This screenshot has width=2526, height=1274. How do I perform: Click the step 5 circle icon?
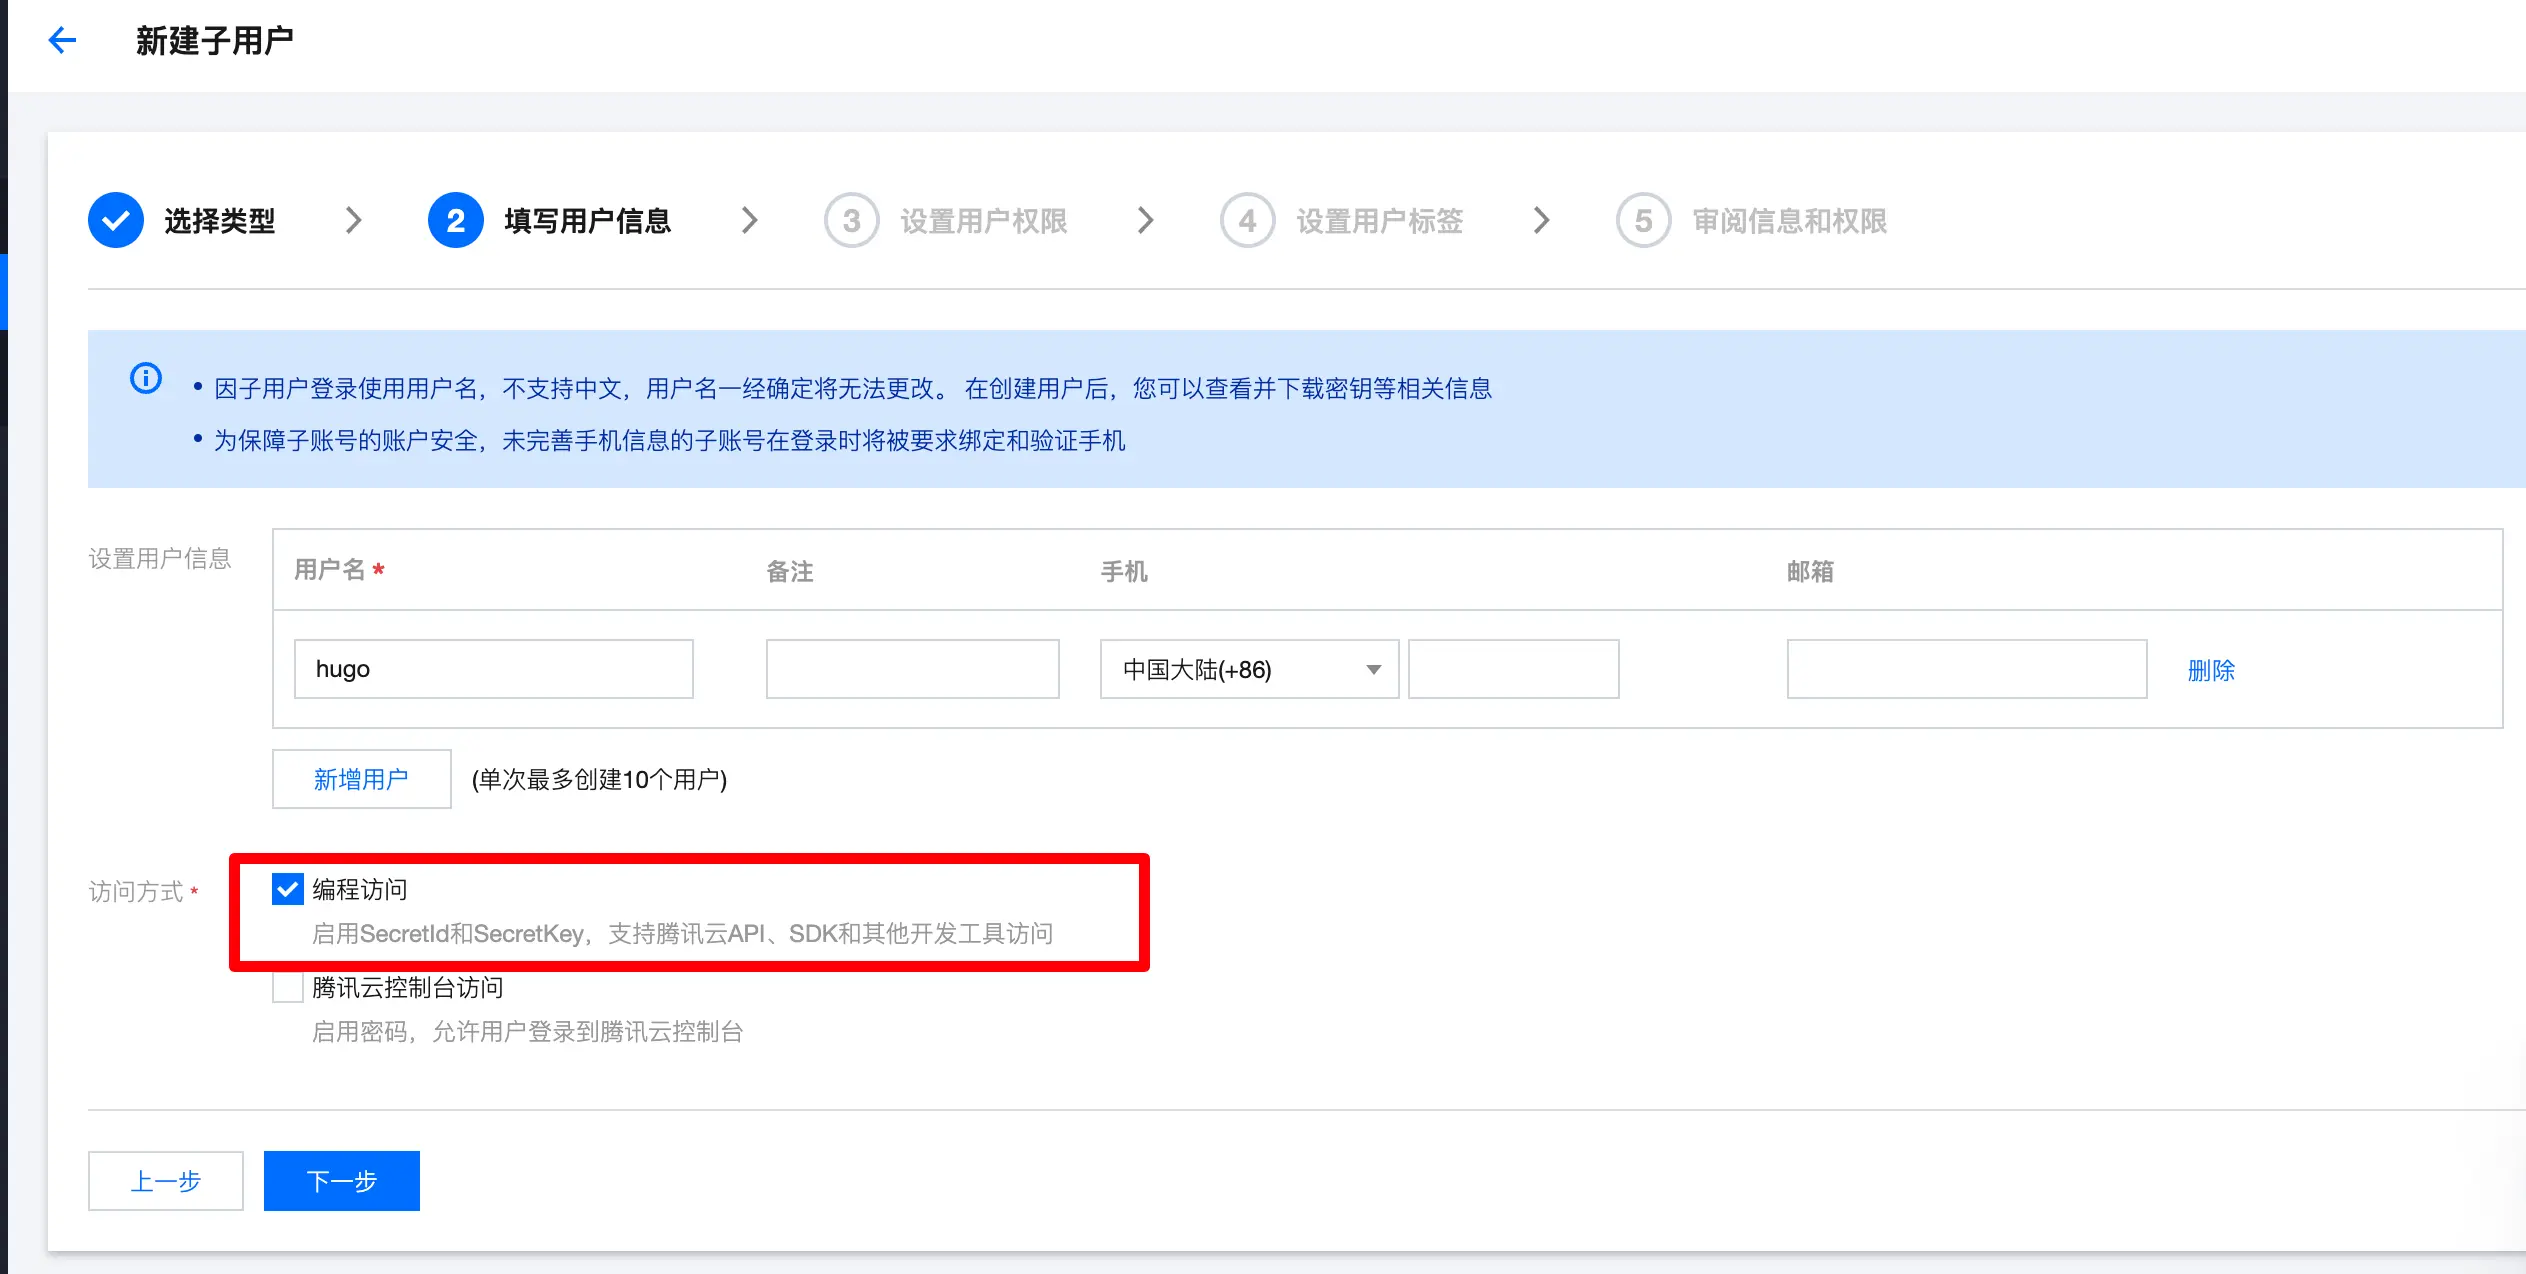[1643, 220]
